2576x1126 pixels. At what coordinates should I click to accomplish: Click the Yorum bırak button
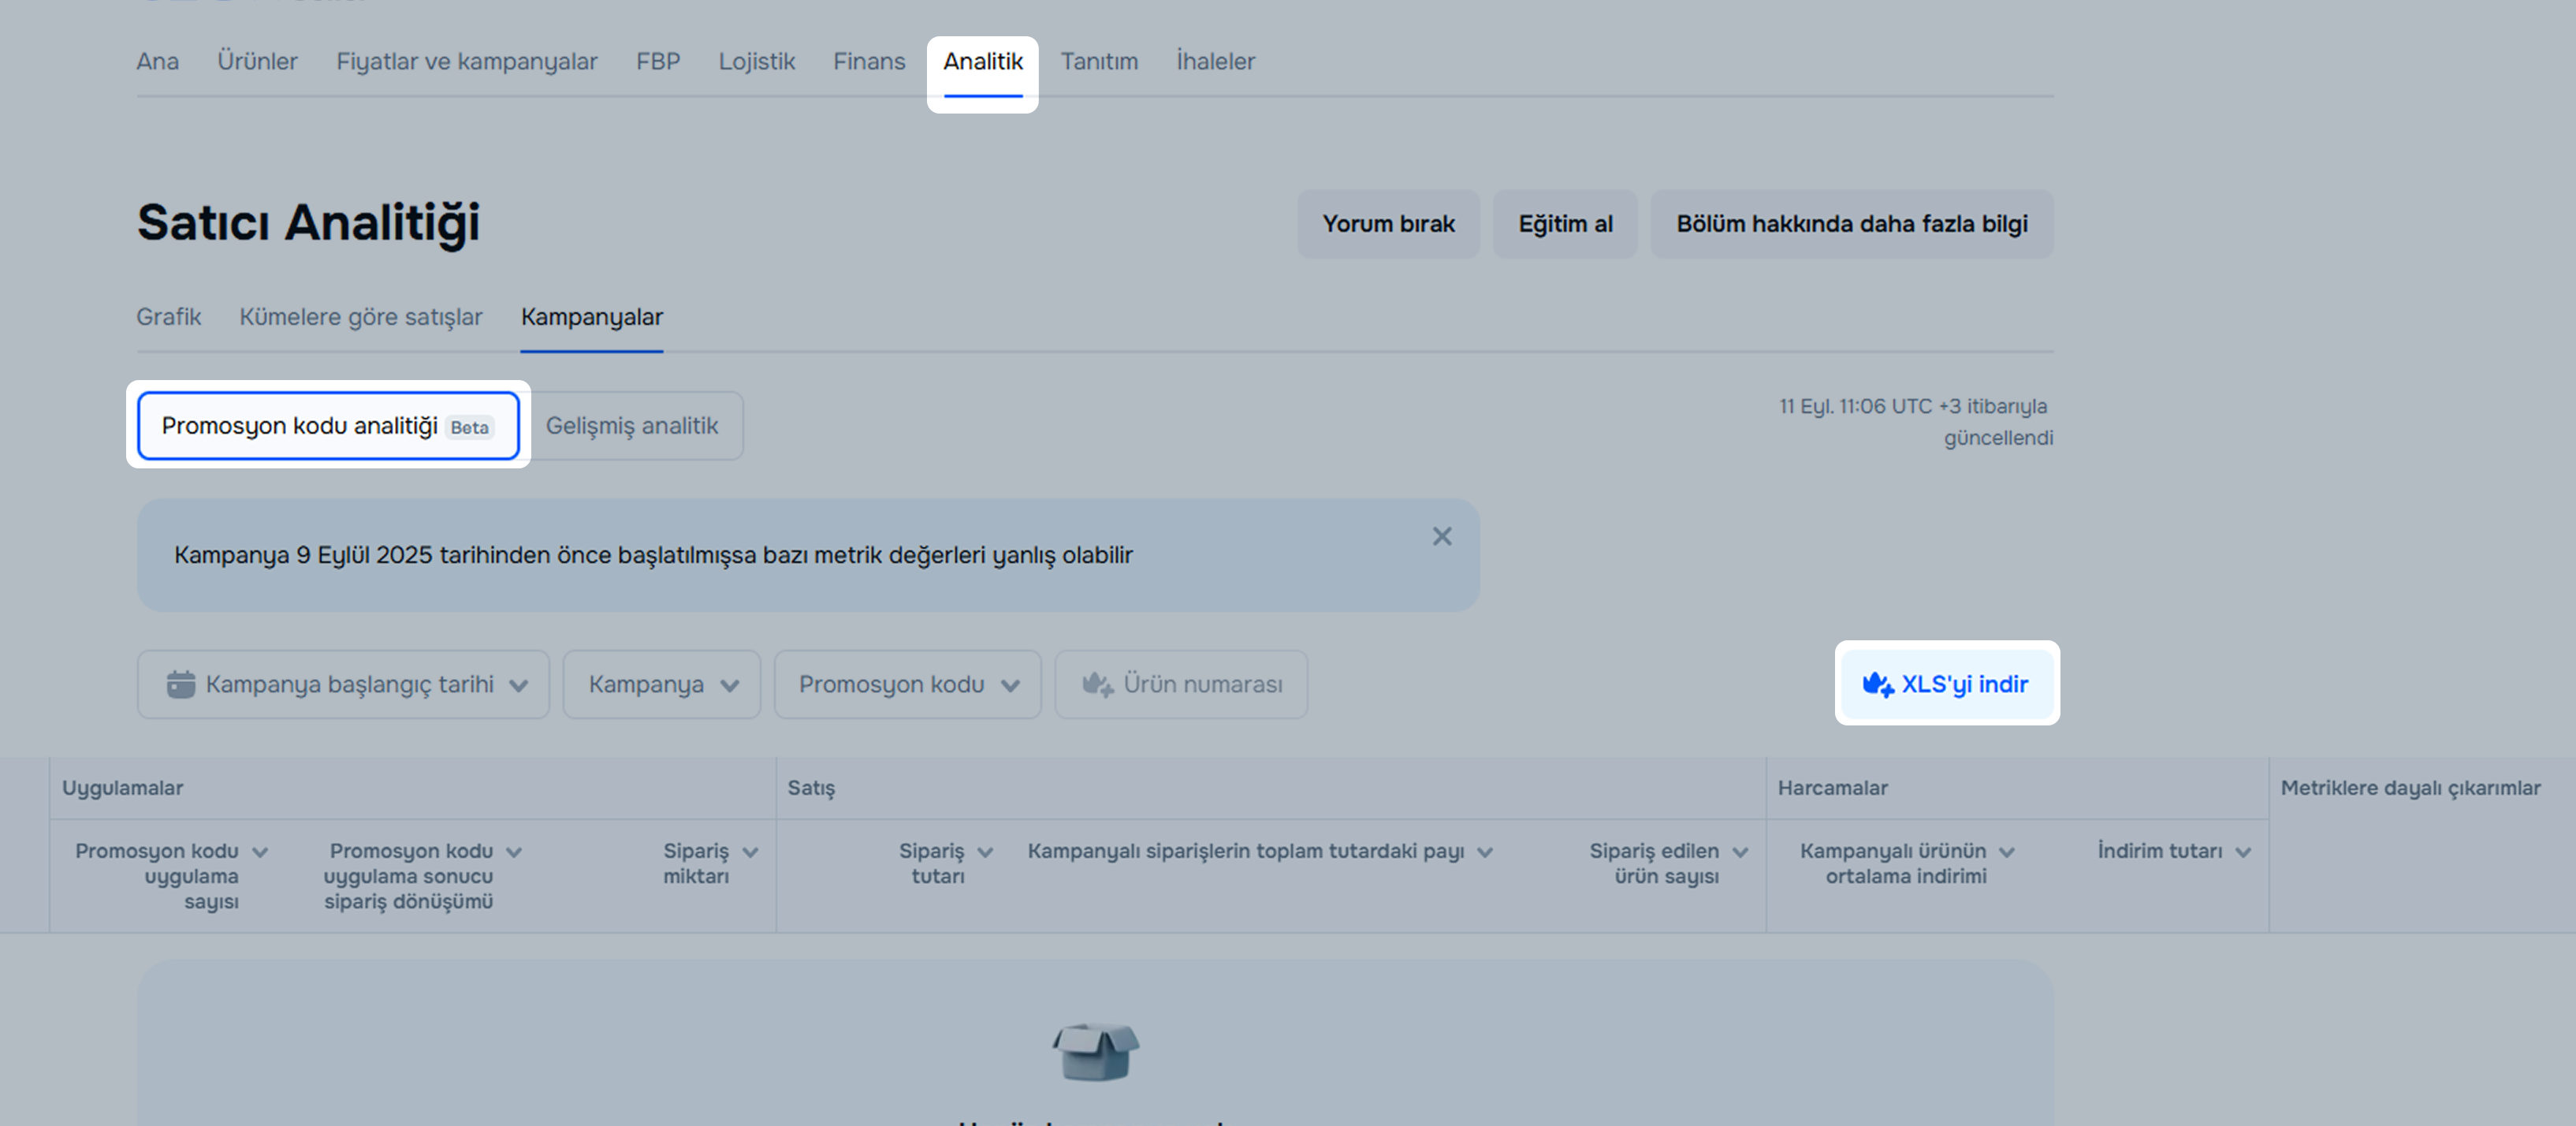[1387, 224]
